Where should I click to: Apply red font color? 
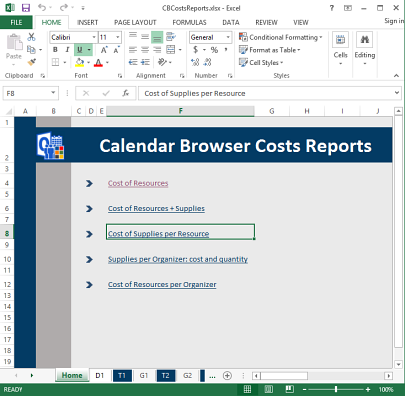click(98, 63)
